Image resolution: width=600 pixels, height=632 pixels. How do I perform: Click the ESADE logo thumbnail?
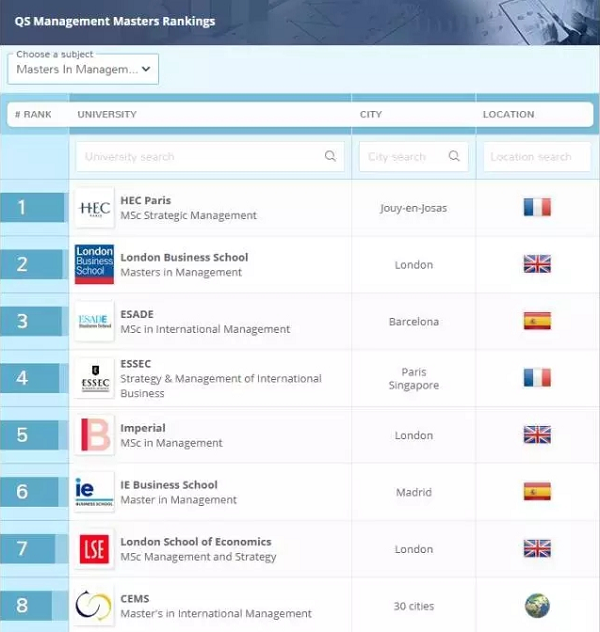point(95,322)
